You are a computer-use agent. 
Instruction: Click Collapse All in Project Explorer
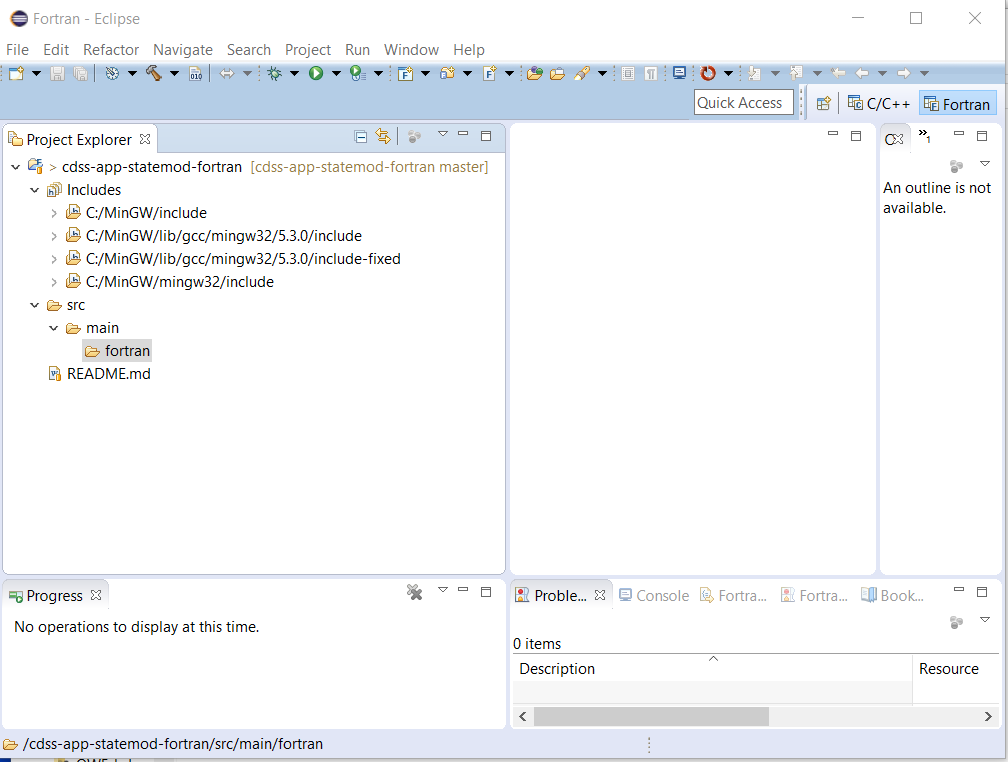click(360, 139)
